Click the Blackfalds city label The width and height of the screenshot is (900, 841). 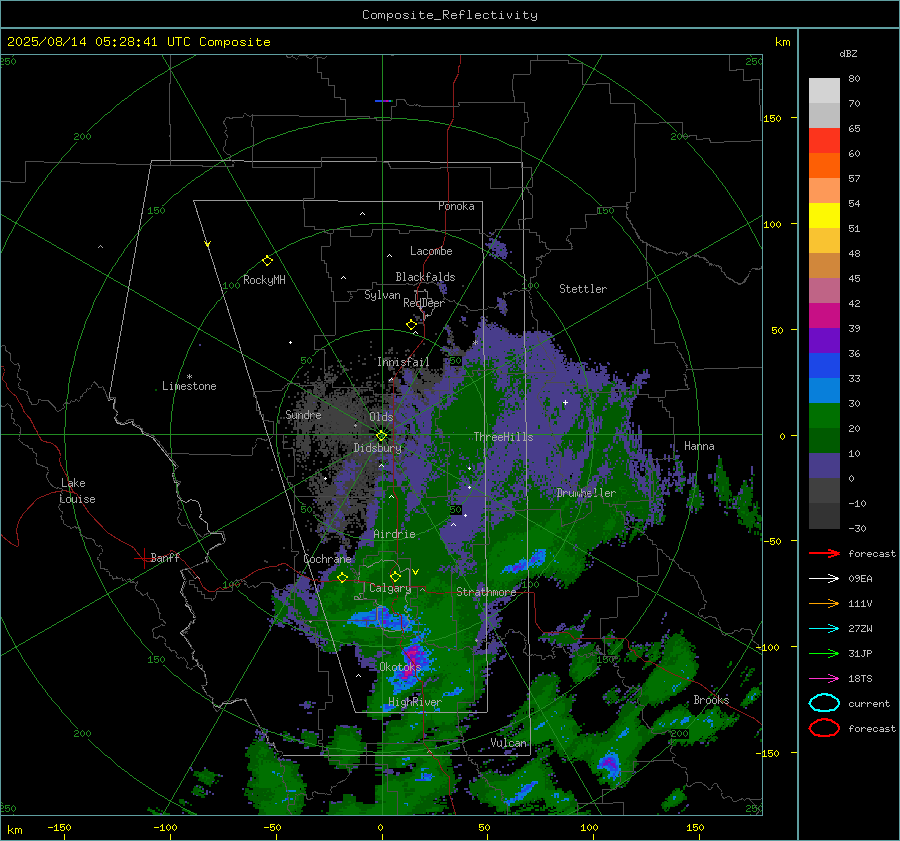point(425,277)
